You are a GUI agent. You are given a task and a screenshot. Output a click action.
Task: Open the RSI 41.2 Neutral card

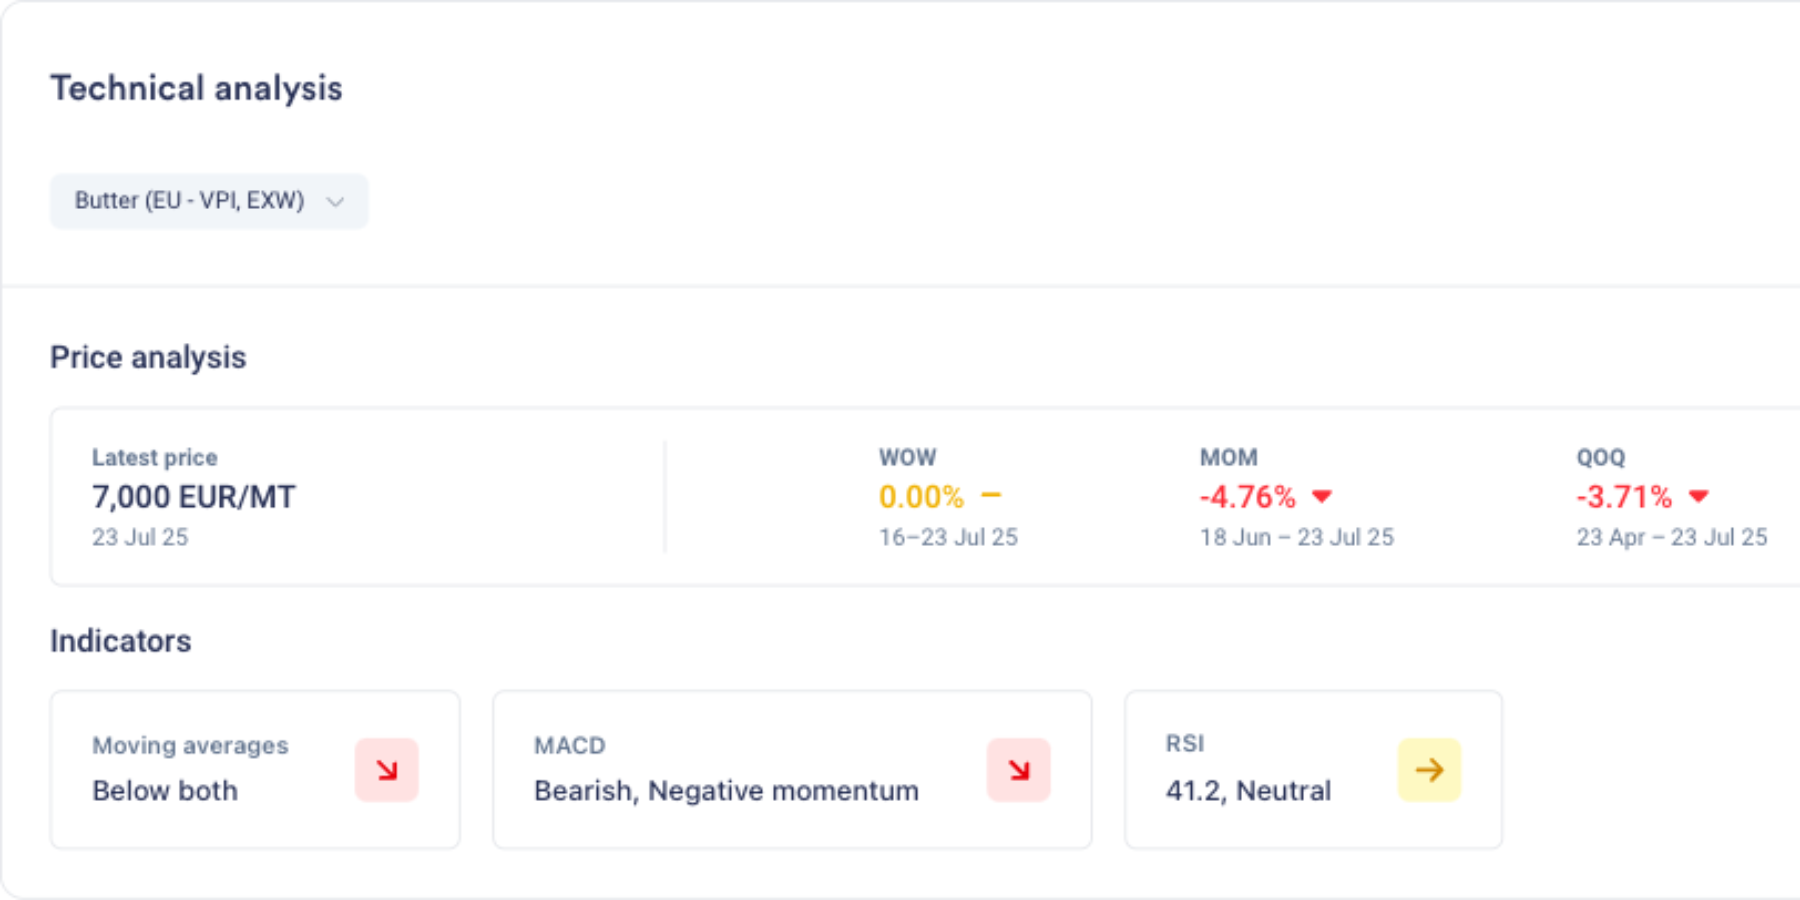click(x=1313, y=769)
